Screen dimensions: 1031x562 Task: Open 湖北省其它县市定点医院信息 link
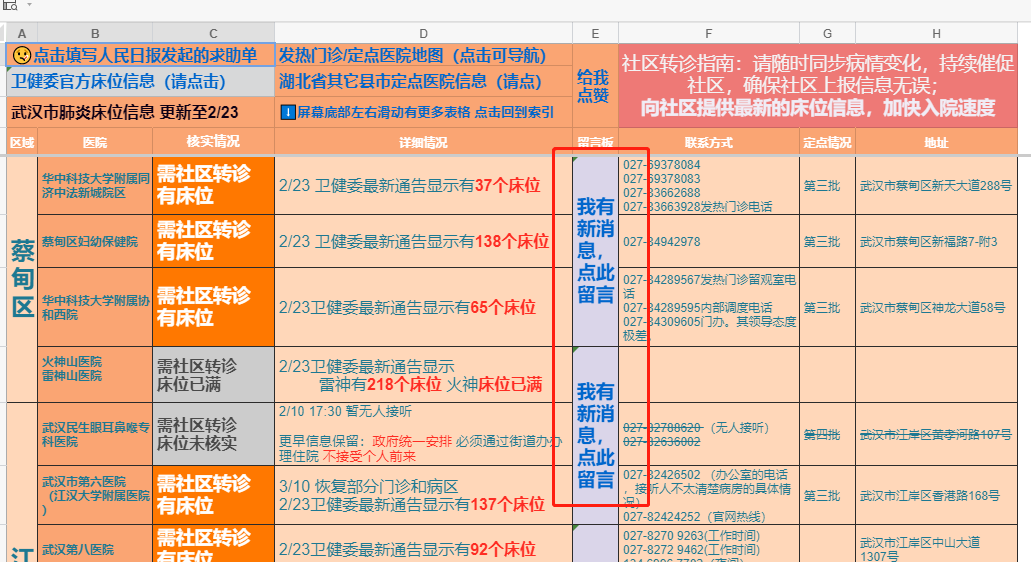[423, 82]
